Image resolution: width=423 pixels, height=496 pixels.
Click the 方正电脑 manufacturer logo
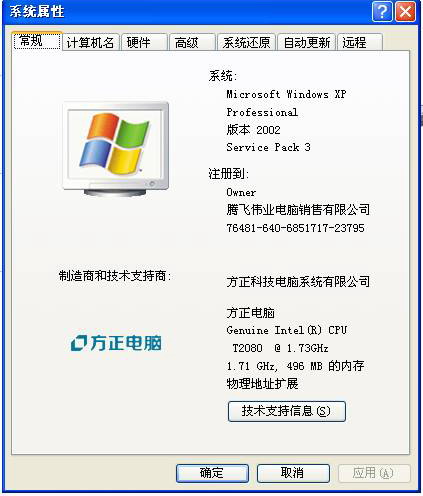(116, 343)
